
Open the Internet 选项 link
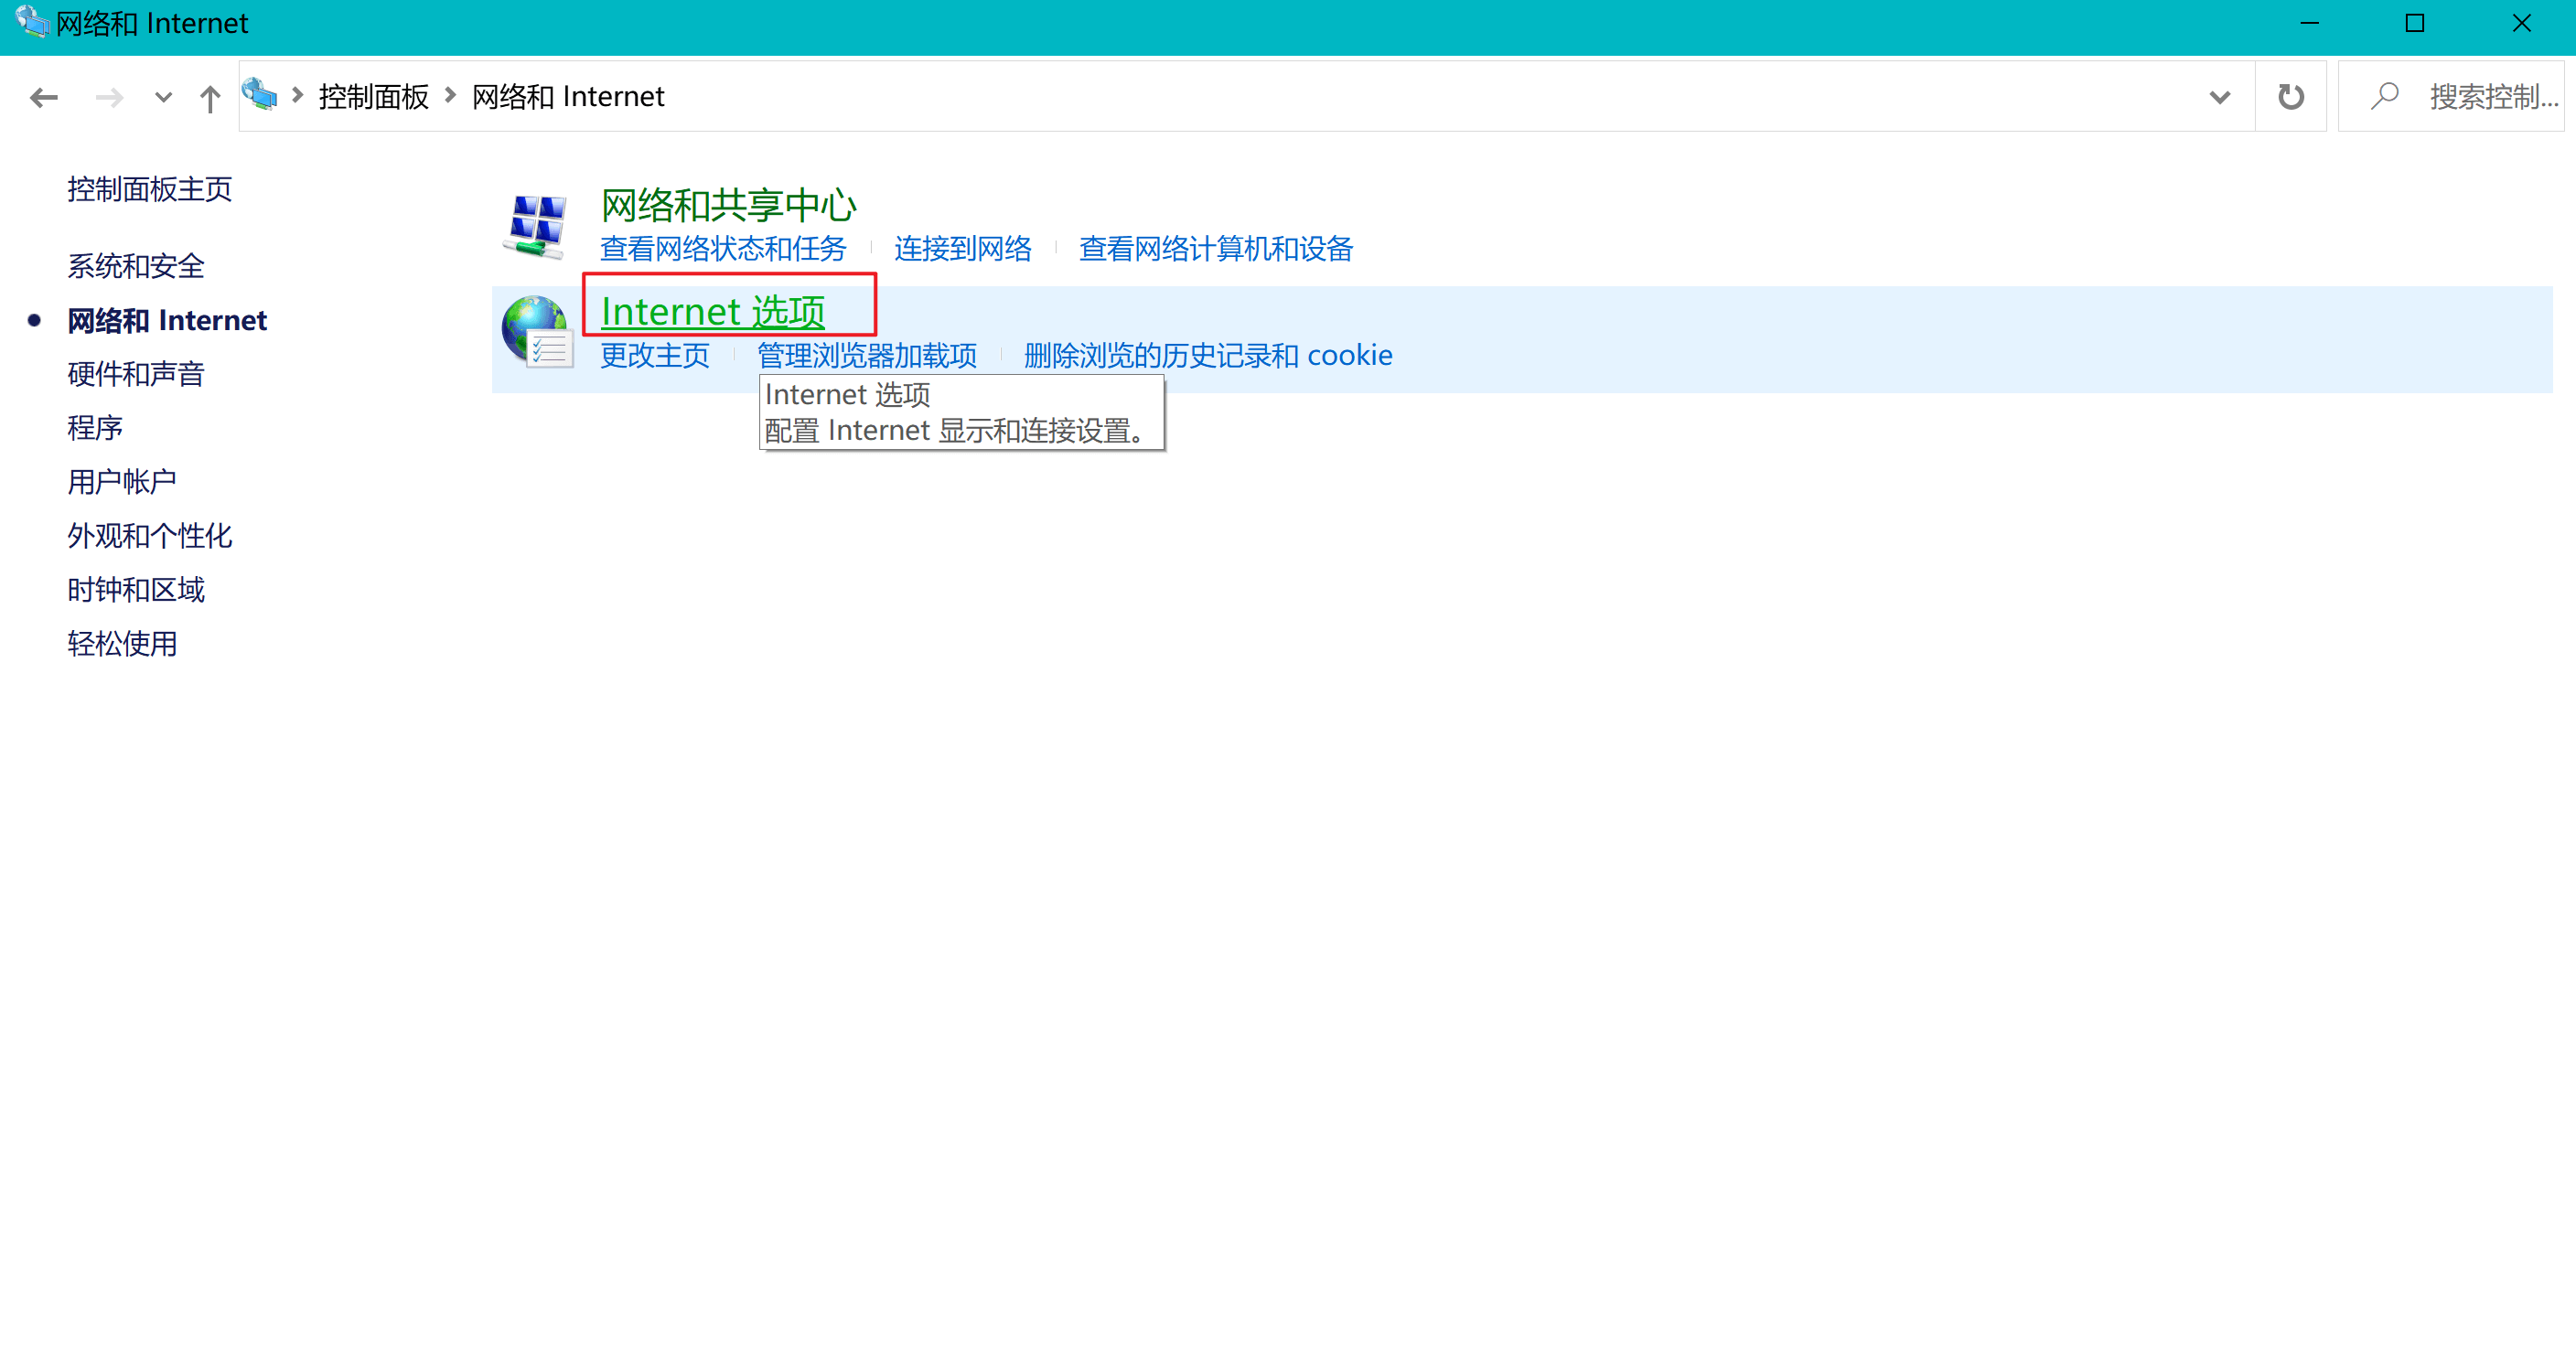pyautogui.click(x=712, y=312)
